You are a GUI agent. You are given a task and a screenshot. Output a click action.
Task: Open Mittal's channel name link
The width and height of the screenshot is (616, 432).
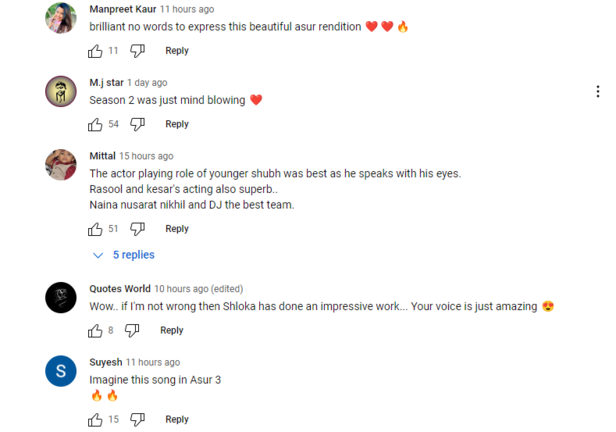pyautogui.click(x=102, y=156)
